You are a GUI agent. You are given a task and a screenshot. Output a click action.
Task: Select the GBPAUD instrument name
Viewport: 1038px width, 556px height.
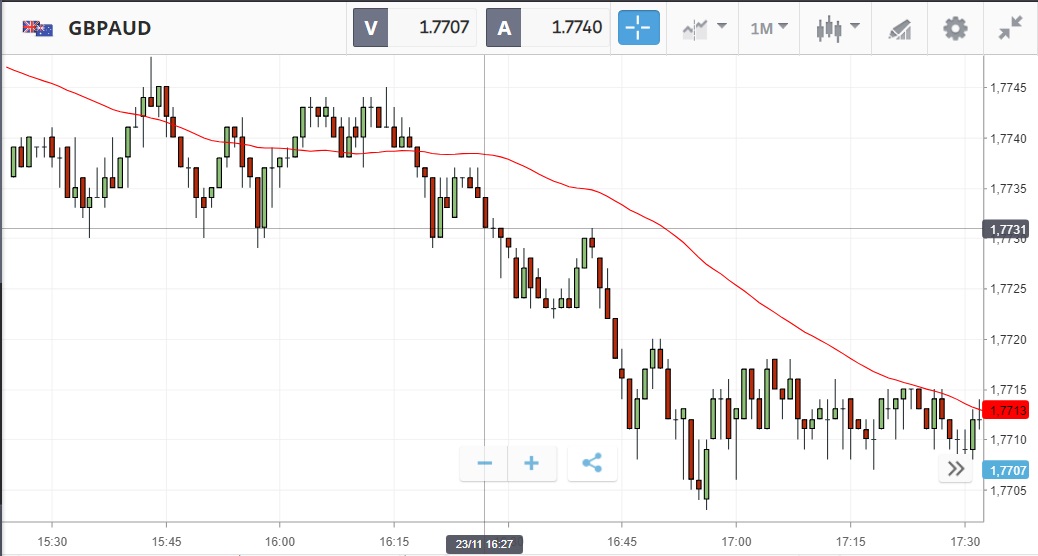110,28
